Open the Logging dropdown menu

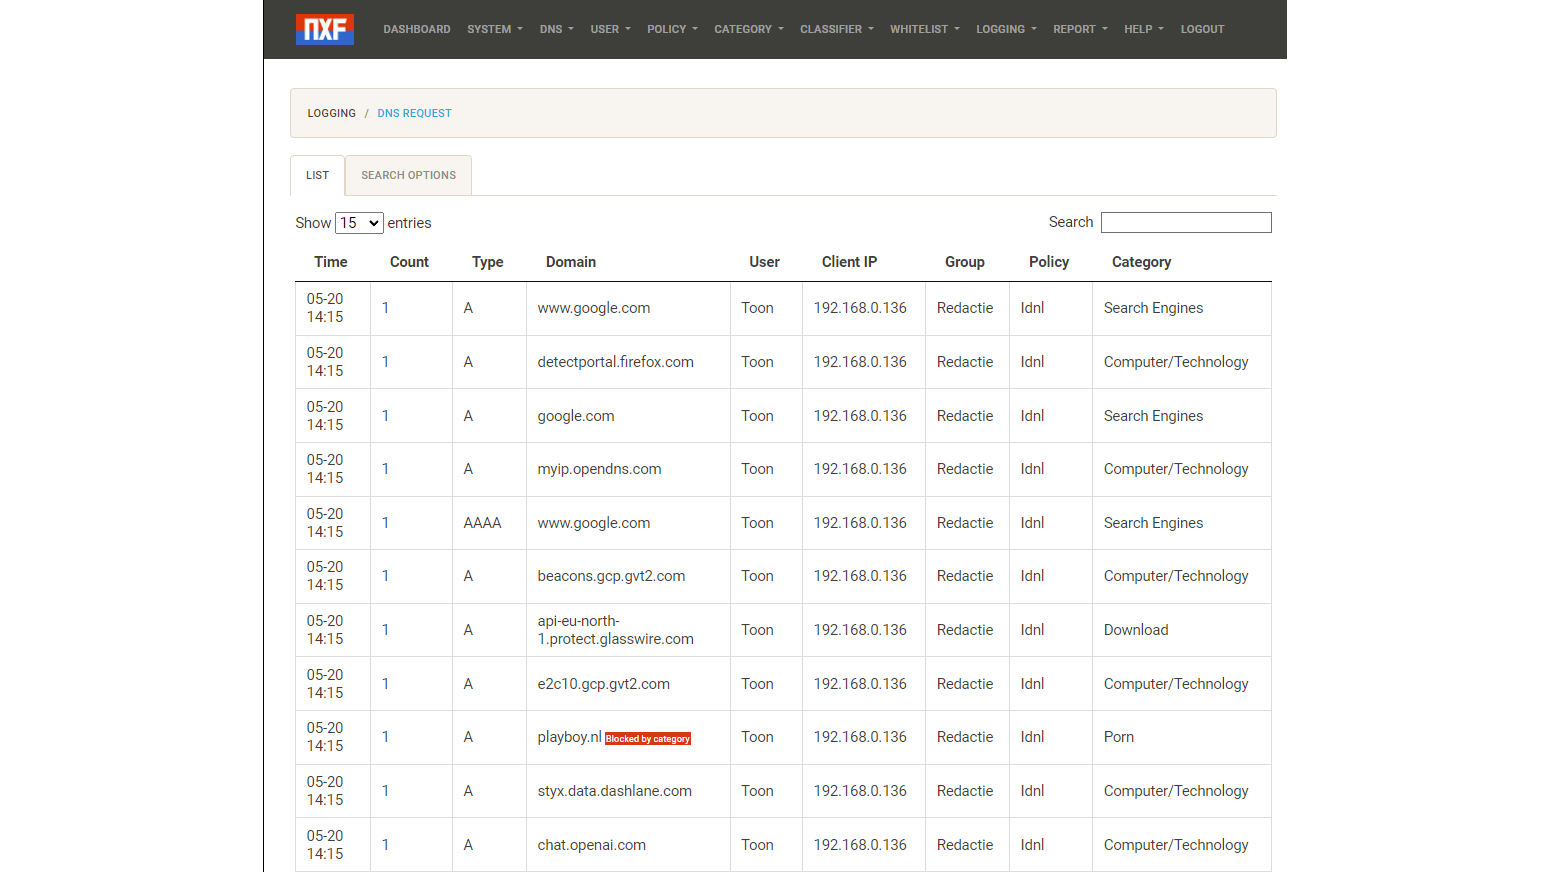point(1006,29)
